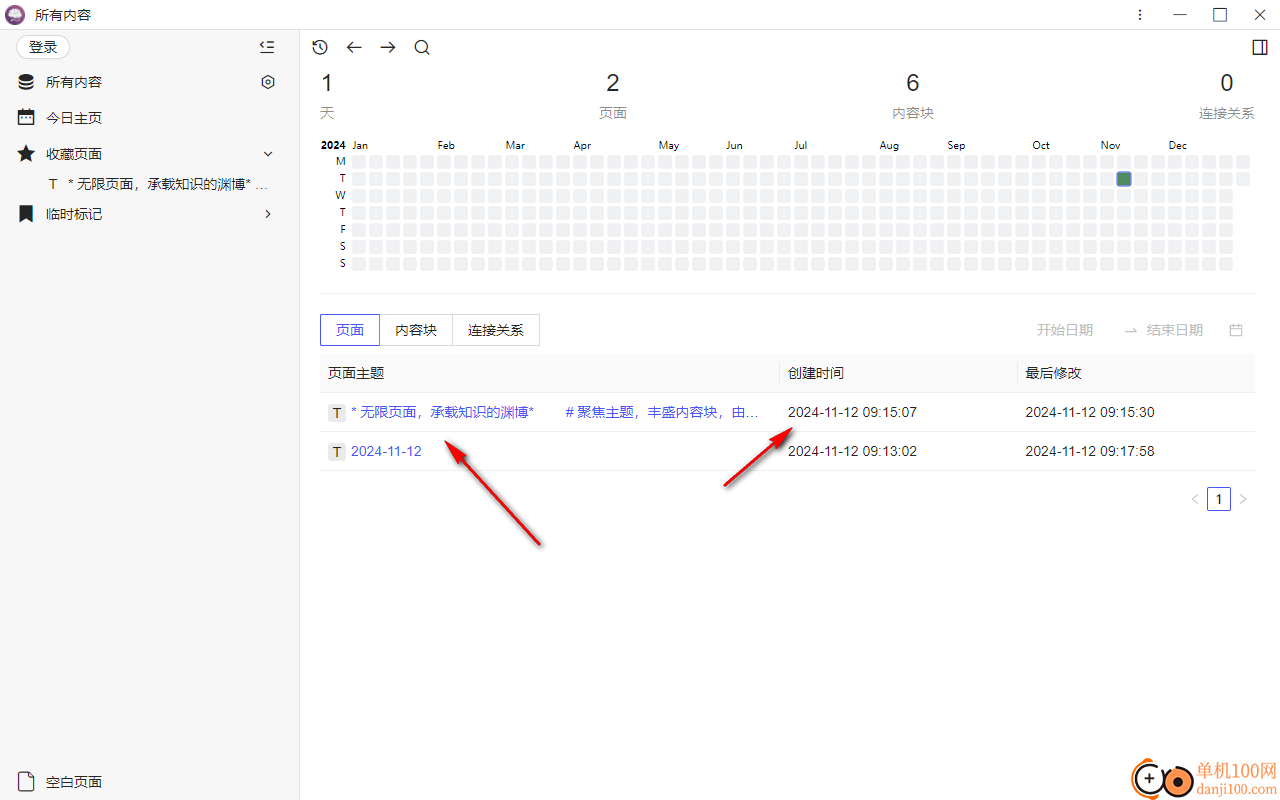Click the 天 count statistic showing 1
The height and width of the screenshot is (800, 1280).
(327, 96)
